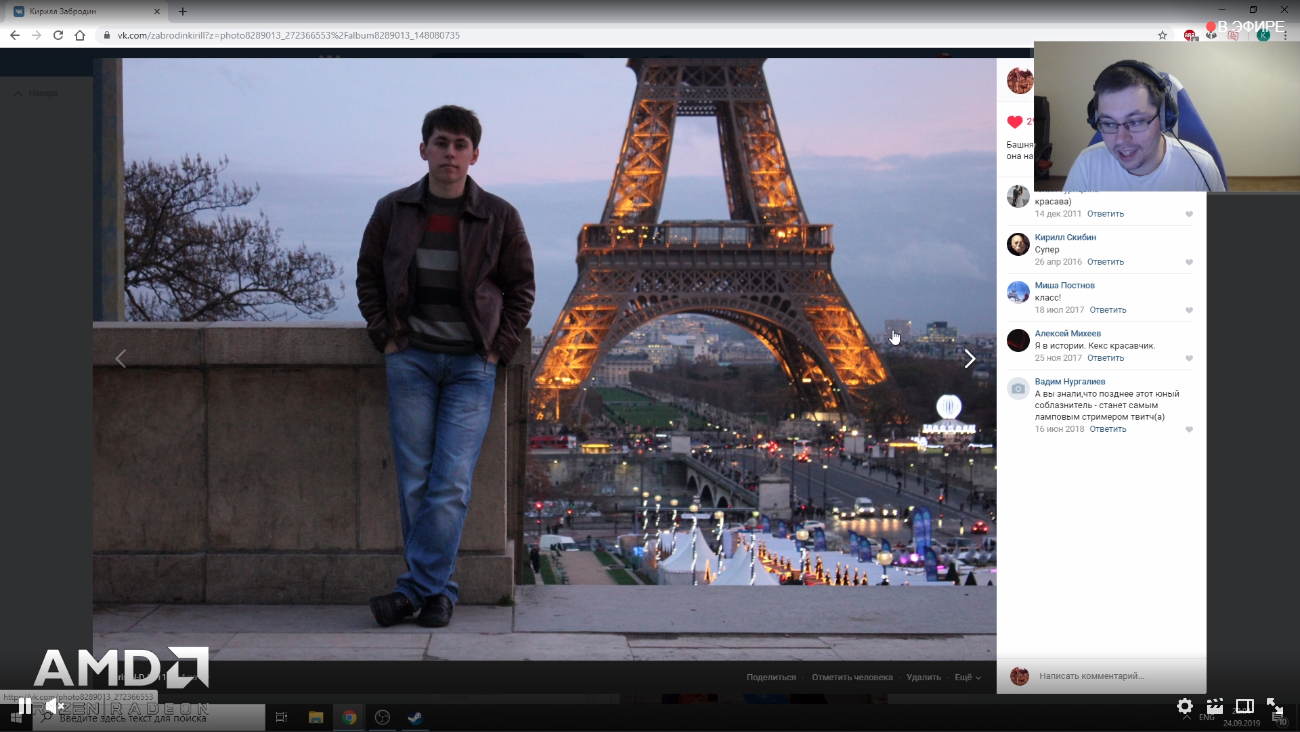Unmute the video player volume icon
The height and width of the screenshot is (732, 1300).
(55, 706)
